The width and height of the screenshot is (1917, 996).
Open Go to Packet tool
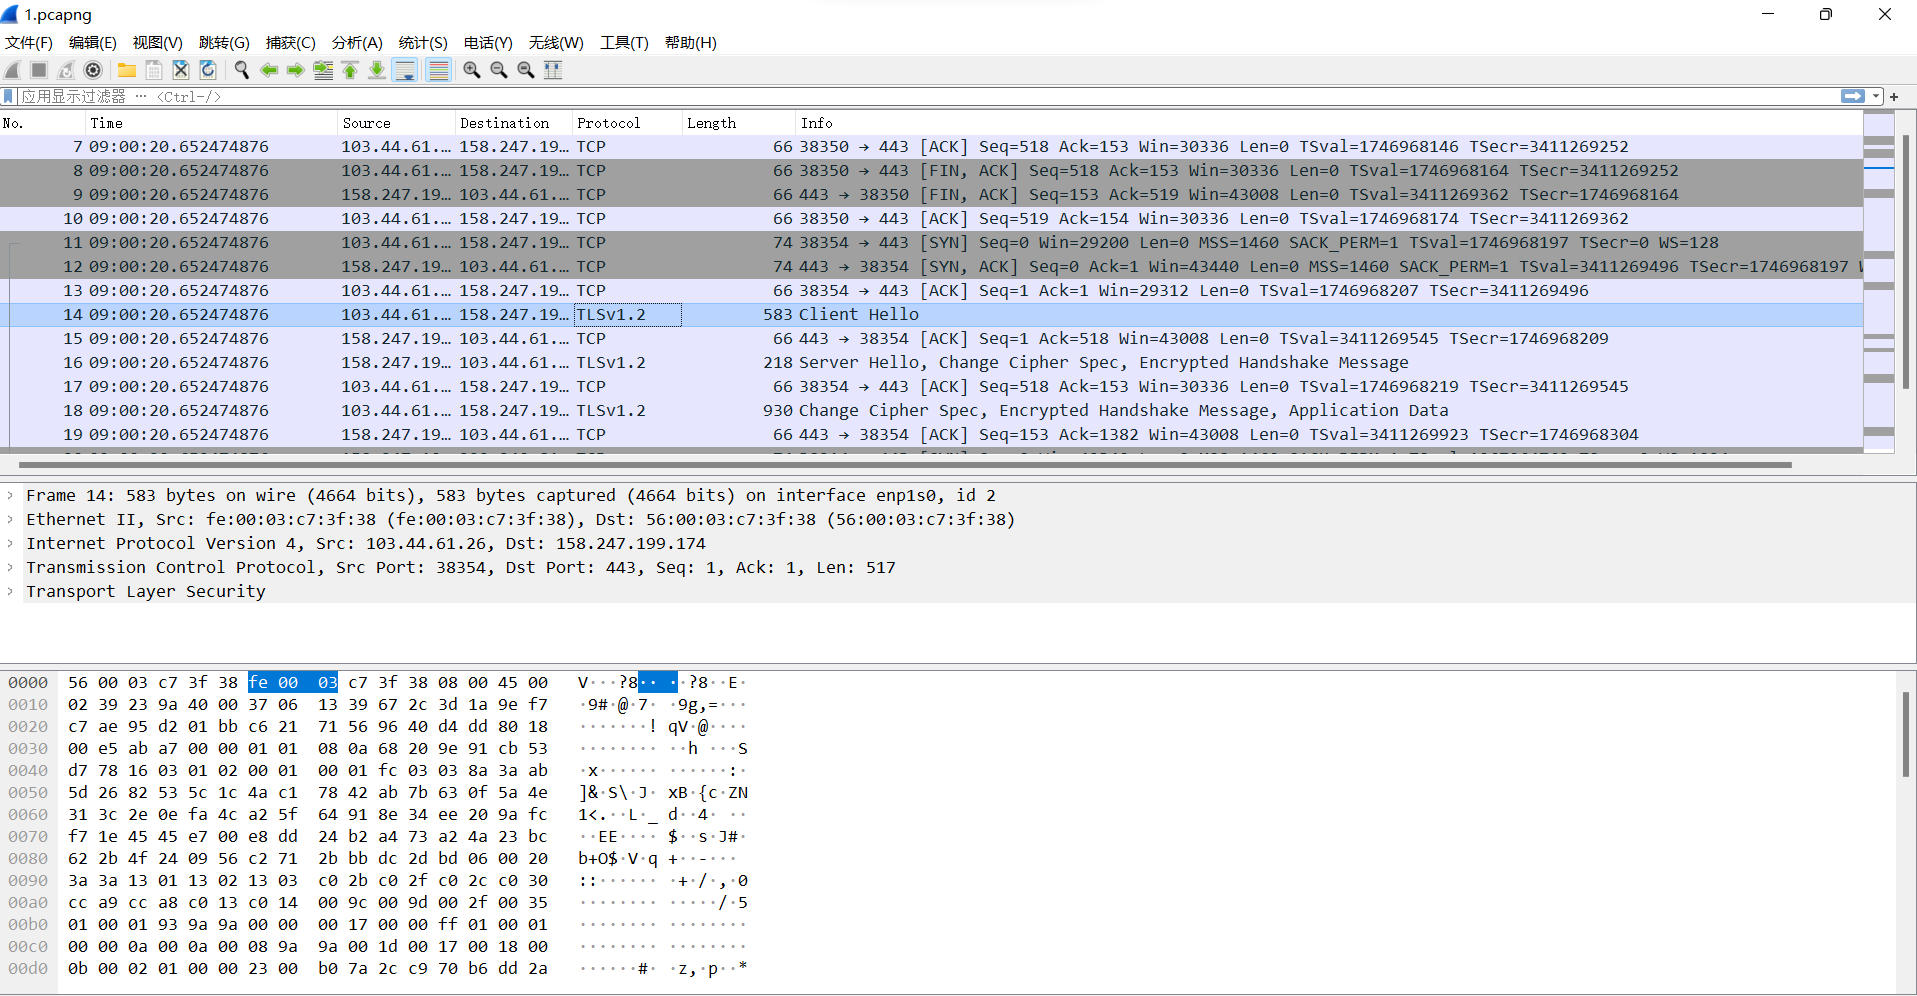pos(323,70)
